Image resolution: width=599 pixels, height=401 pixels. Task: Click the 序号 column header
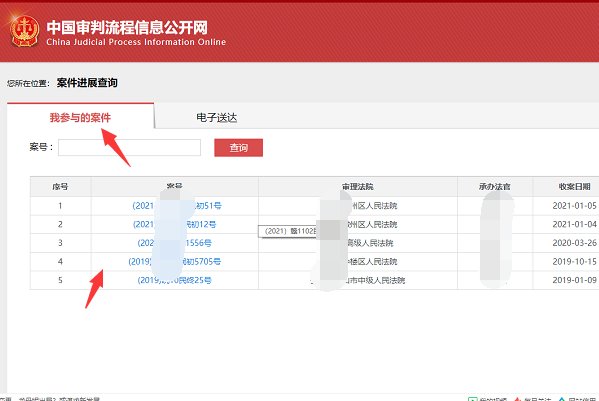click(x=60, y=187)
